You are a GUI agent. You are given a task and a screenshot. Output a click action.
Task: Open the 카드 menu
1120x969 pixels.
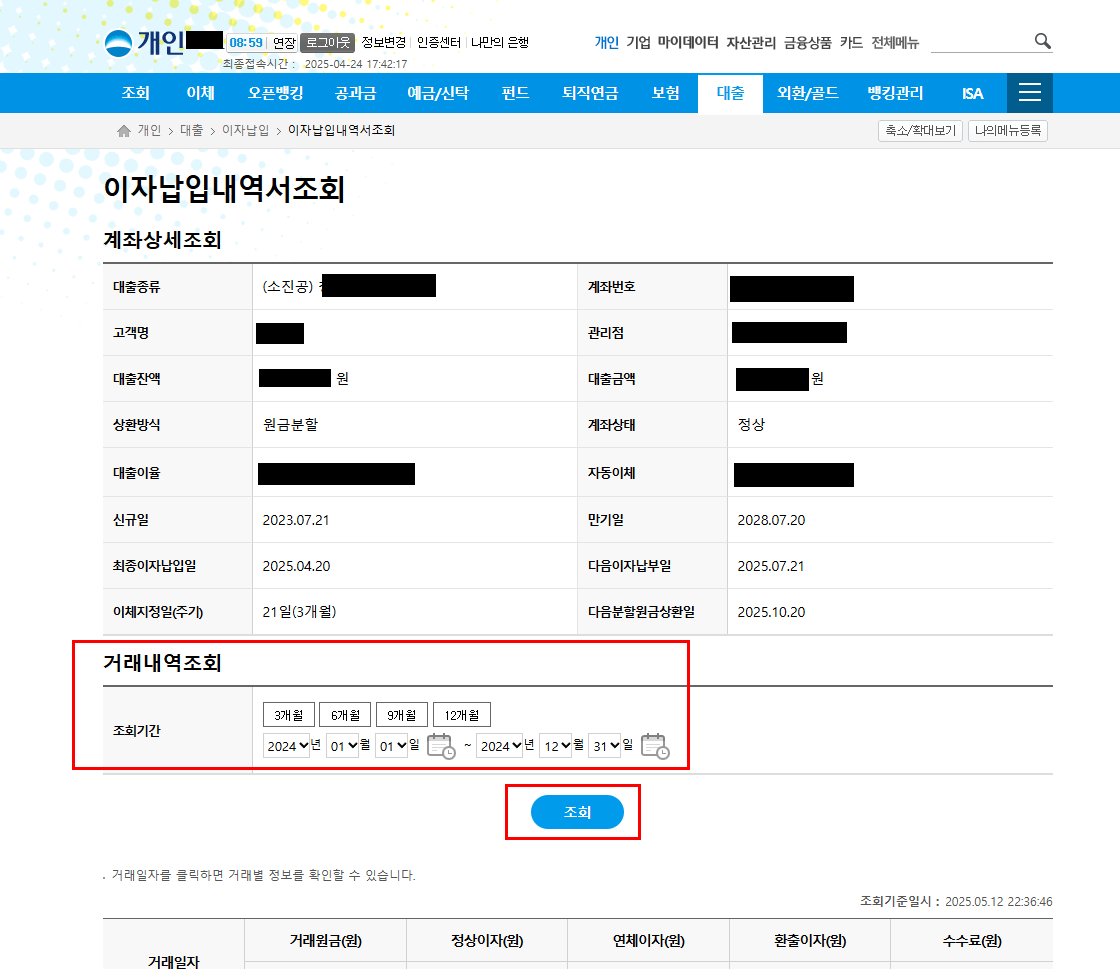pos(850,42)
